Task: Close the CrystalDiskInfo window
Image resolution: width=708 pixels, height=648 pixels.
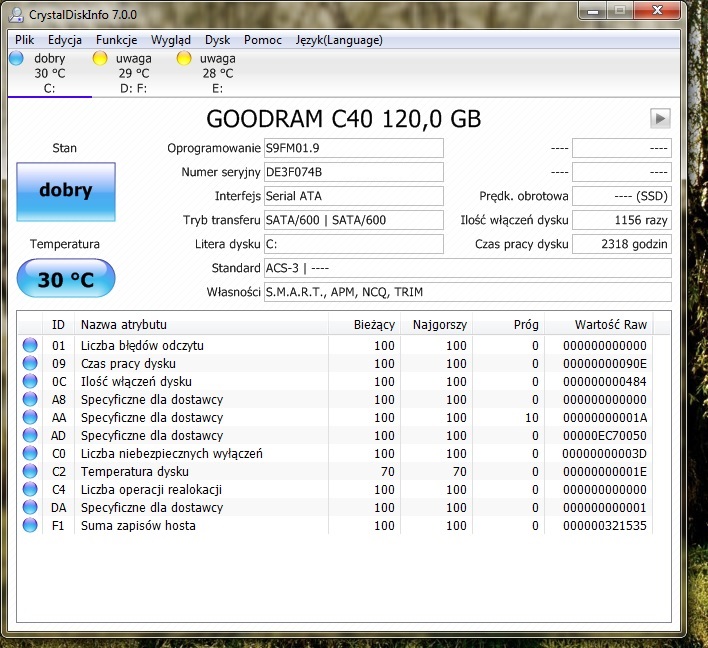Action: 657,11
